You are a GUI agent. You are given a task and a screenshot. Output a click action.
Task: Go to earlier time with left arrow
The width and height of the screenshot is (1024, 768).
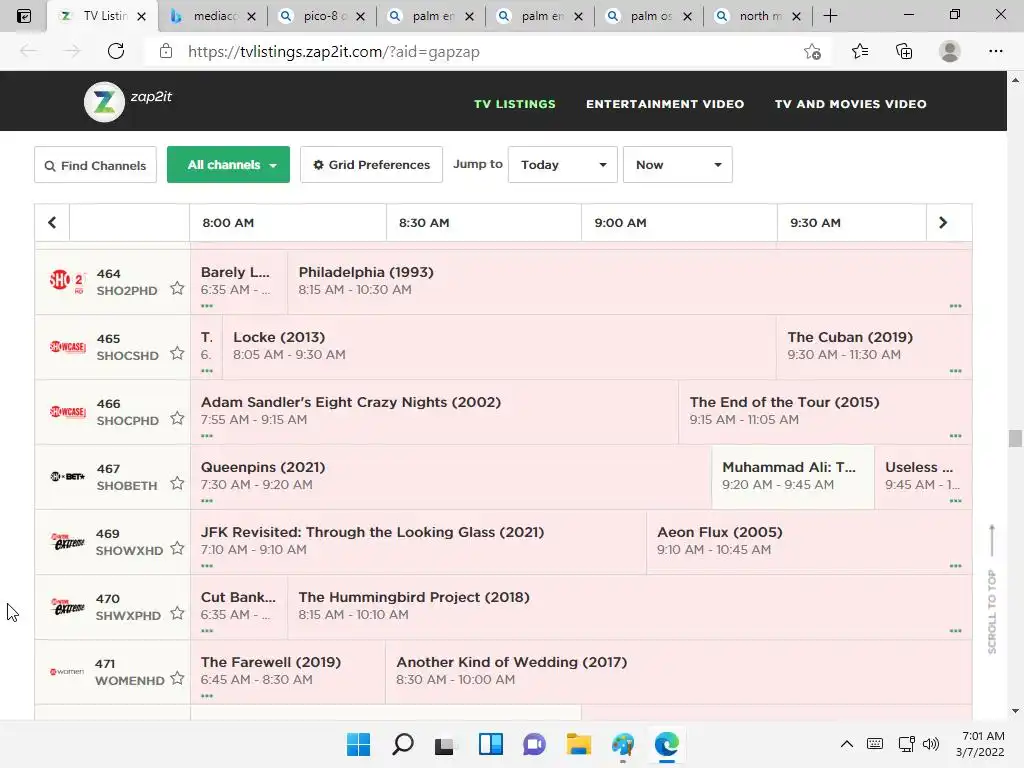(x=52, y=223)
